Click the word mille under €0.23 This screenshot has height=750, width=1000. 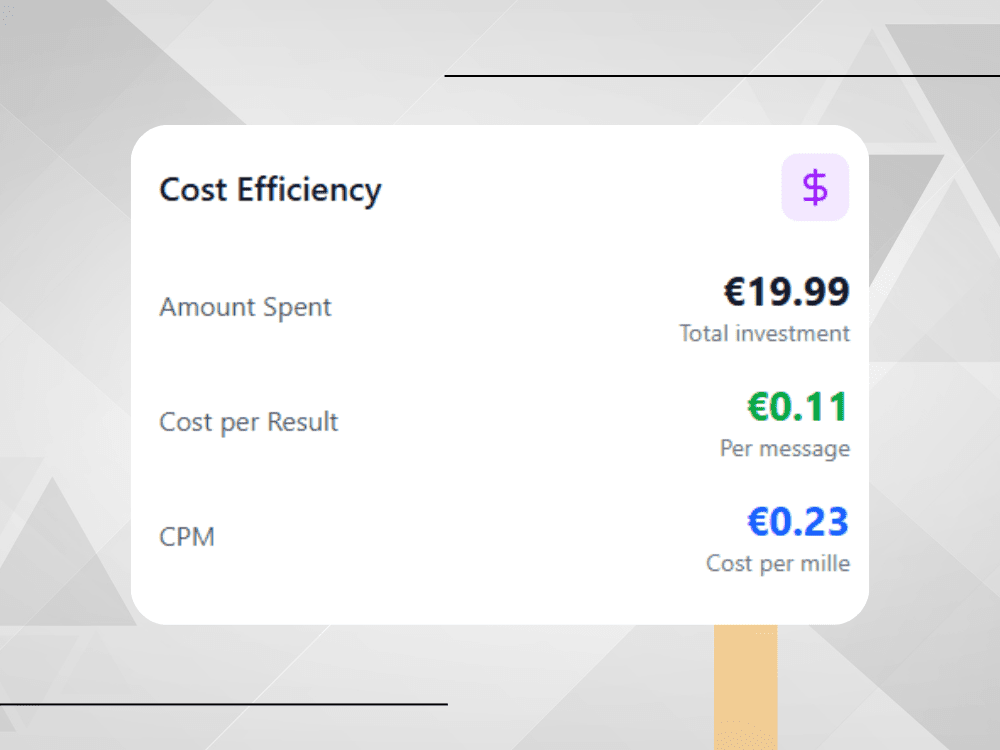pyautogui.click(x=826, y=563)
